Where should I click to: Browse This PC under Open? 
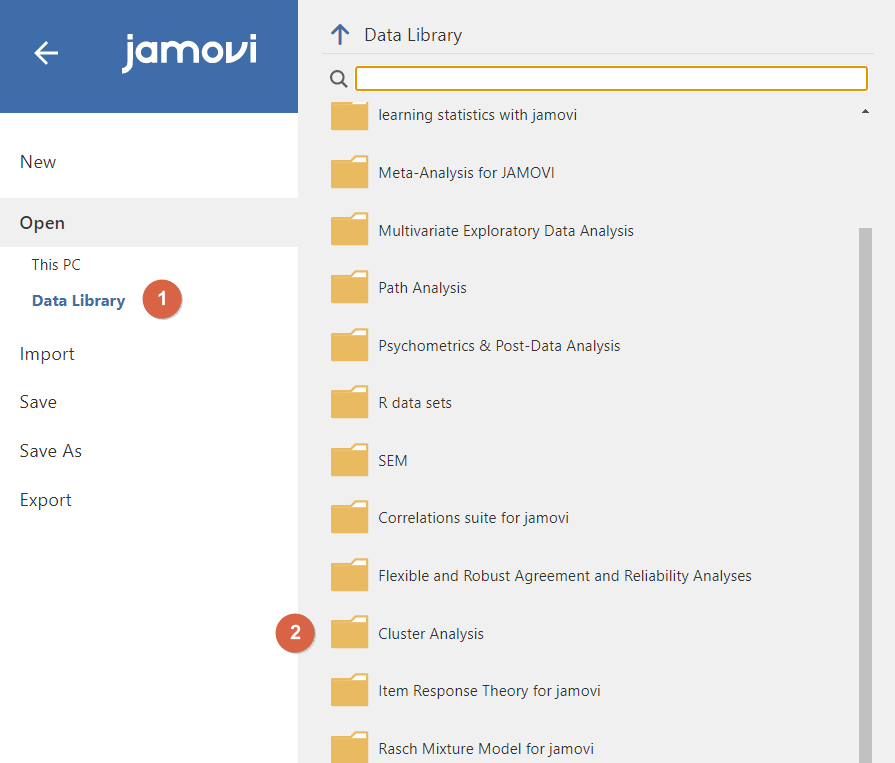(x=56, y=265)
